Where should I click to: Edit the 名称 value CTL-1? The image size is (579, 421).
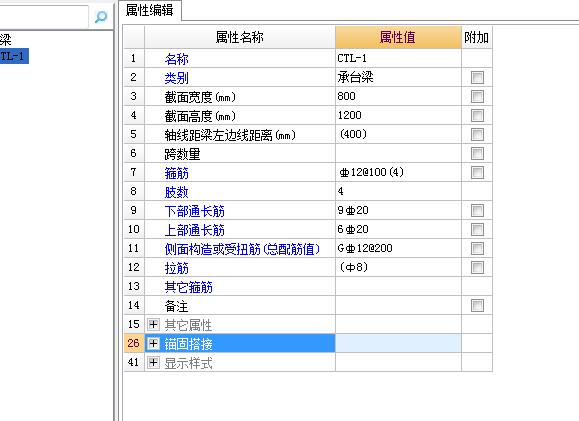point(398,58)
